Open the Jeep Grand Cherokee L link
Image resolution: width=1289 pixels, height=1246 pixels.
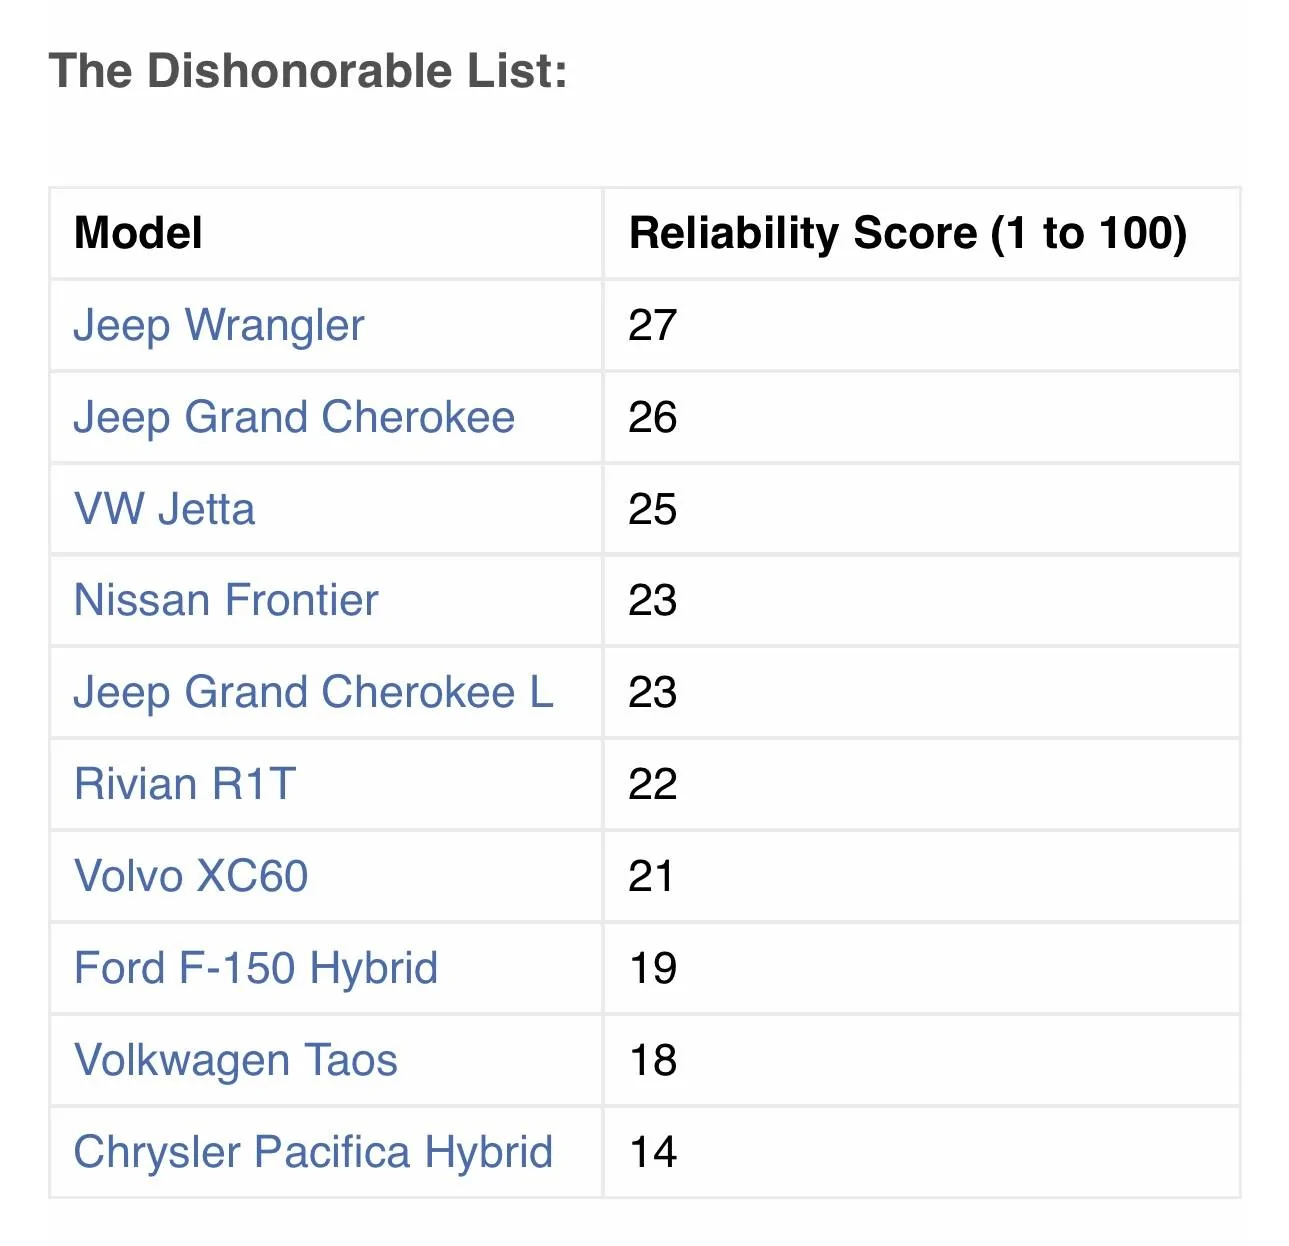[313, 693]
